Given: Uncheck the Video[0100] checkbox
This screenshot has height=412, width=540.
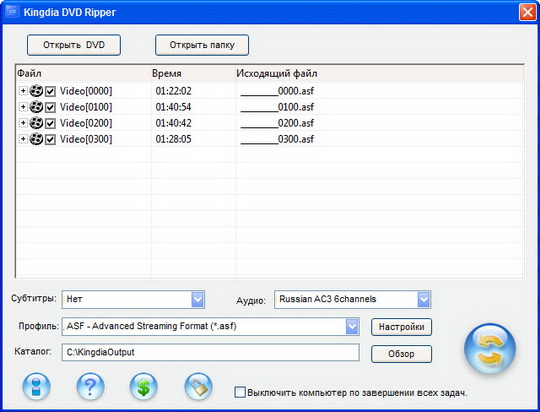Looking at the screenshot, I should (x=50, y=107).
